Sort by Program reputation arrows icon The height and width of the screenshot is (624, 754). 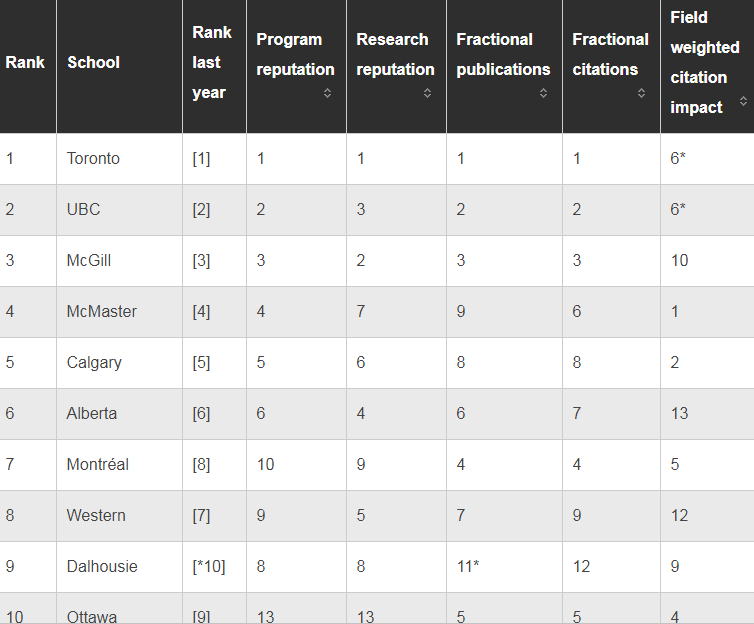pyautogui.click(x=327, y=93)
